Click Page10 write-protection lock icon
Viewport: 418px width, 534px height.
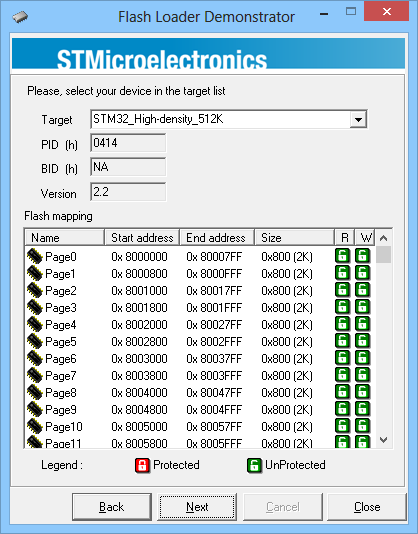pyautogui.click(x=362, y=426)
